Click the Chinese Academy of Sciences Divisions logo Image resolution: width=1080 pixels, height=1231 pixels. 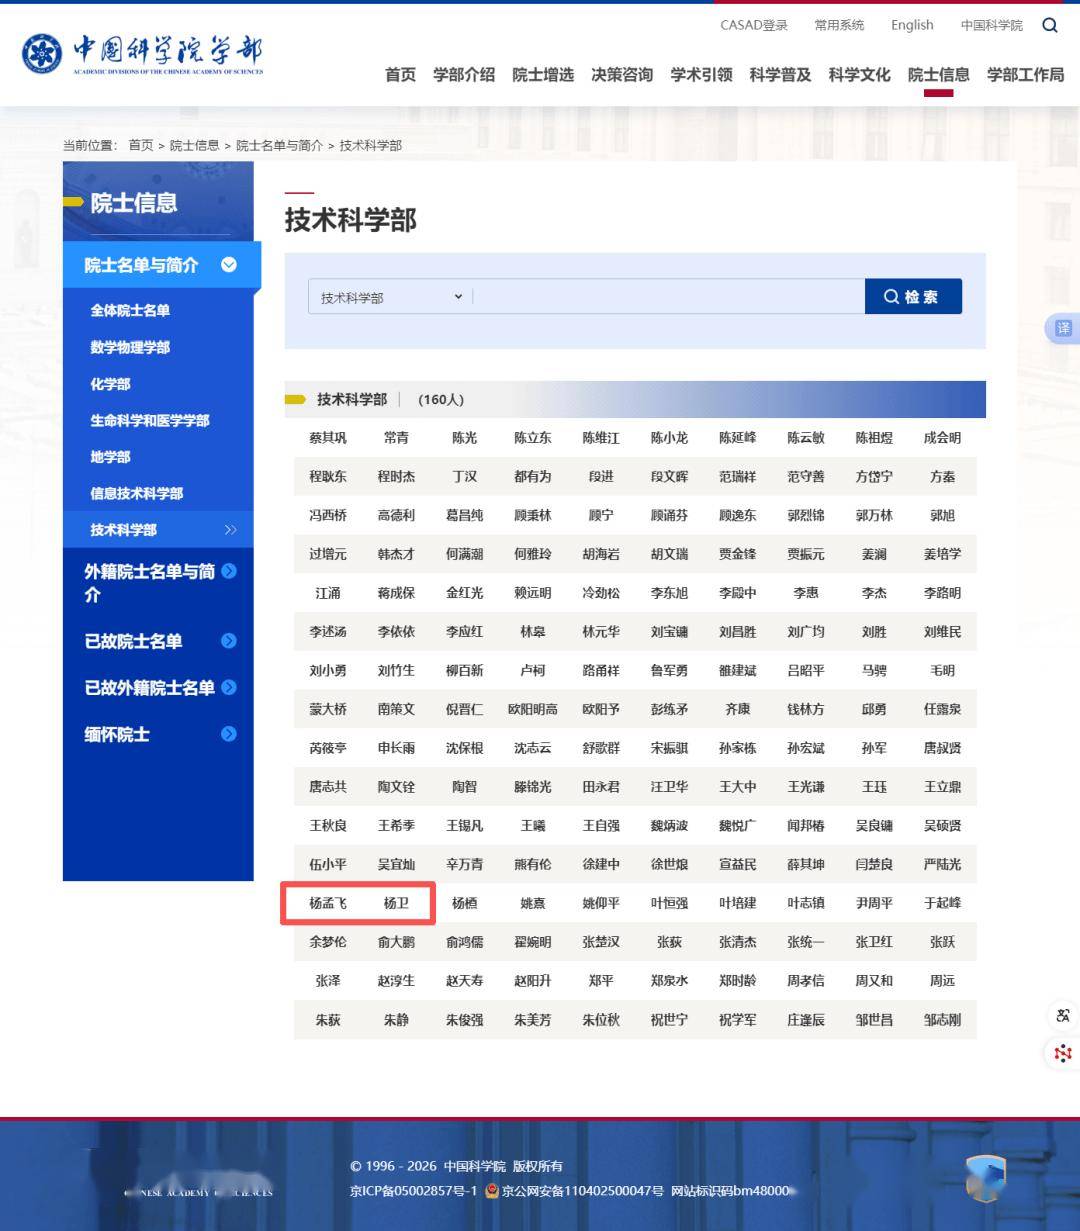pos(143,53)
